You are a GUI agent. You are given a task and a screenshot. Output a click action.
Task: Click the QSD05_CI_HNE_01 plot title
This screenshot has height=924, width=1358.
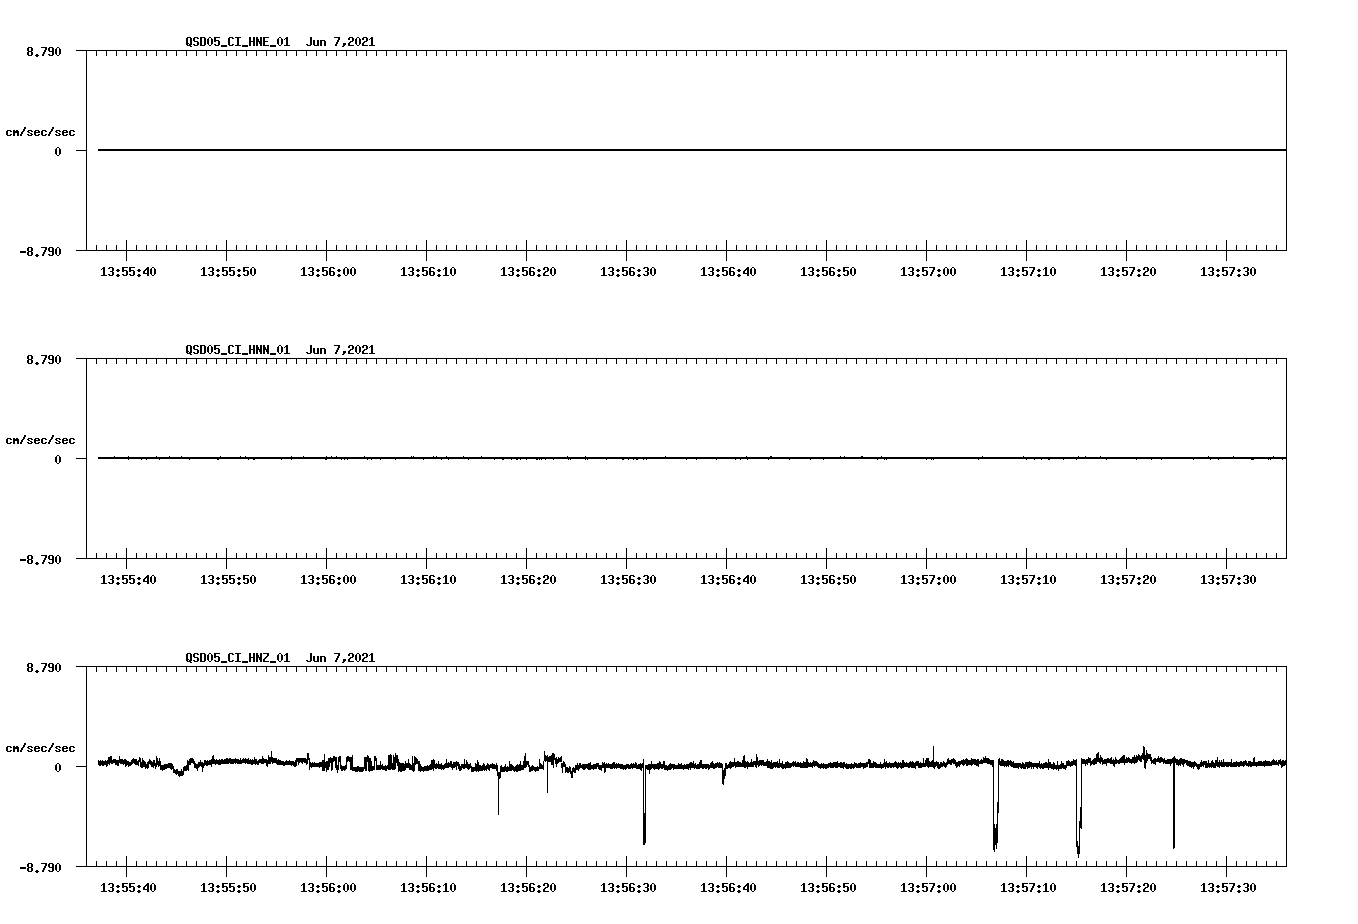click(238, 42)
